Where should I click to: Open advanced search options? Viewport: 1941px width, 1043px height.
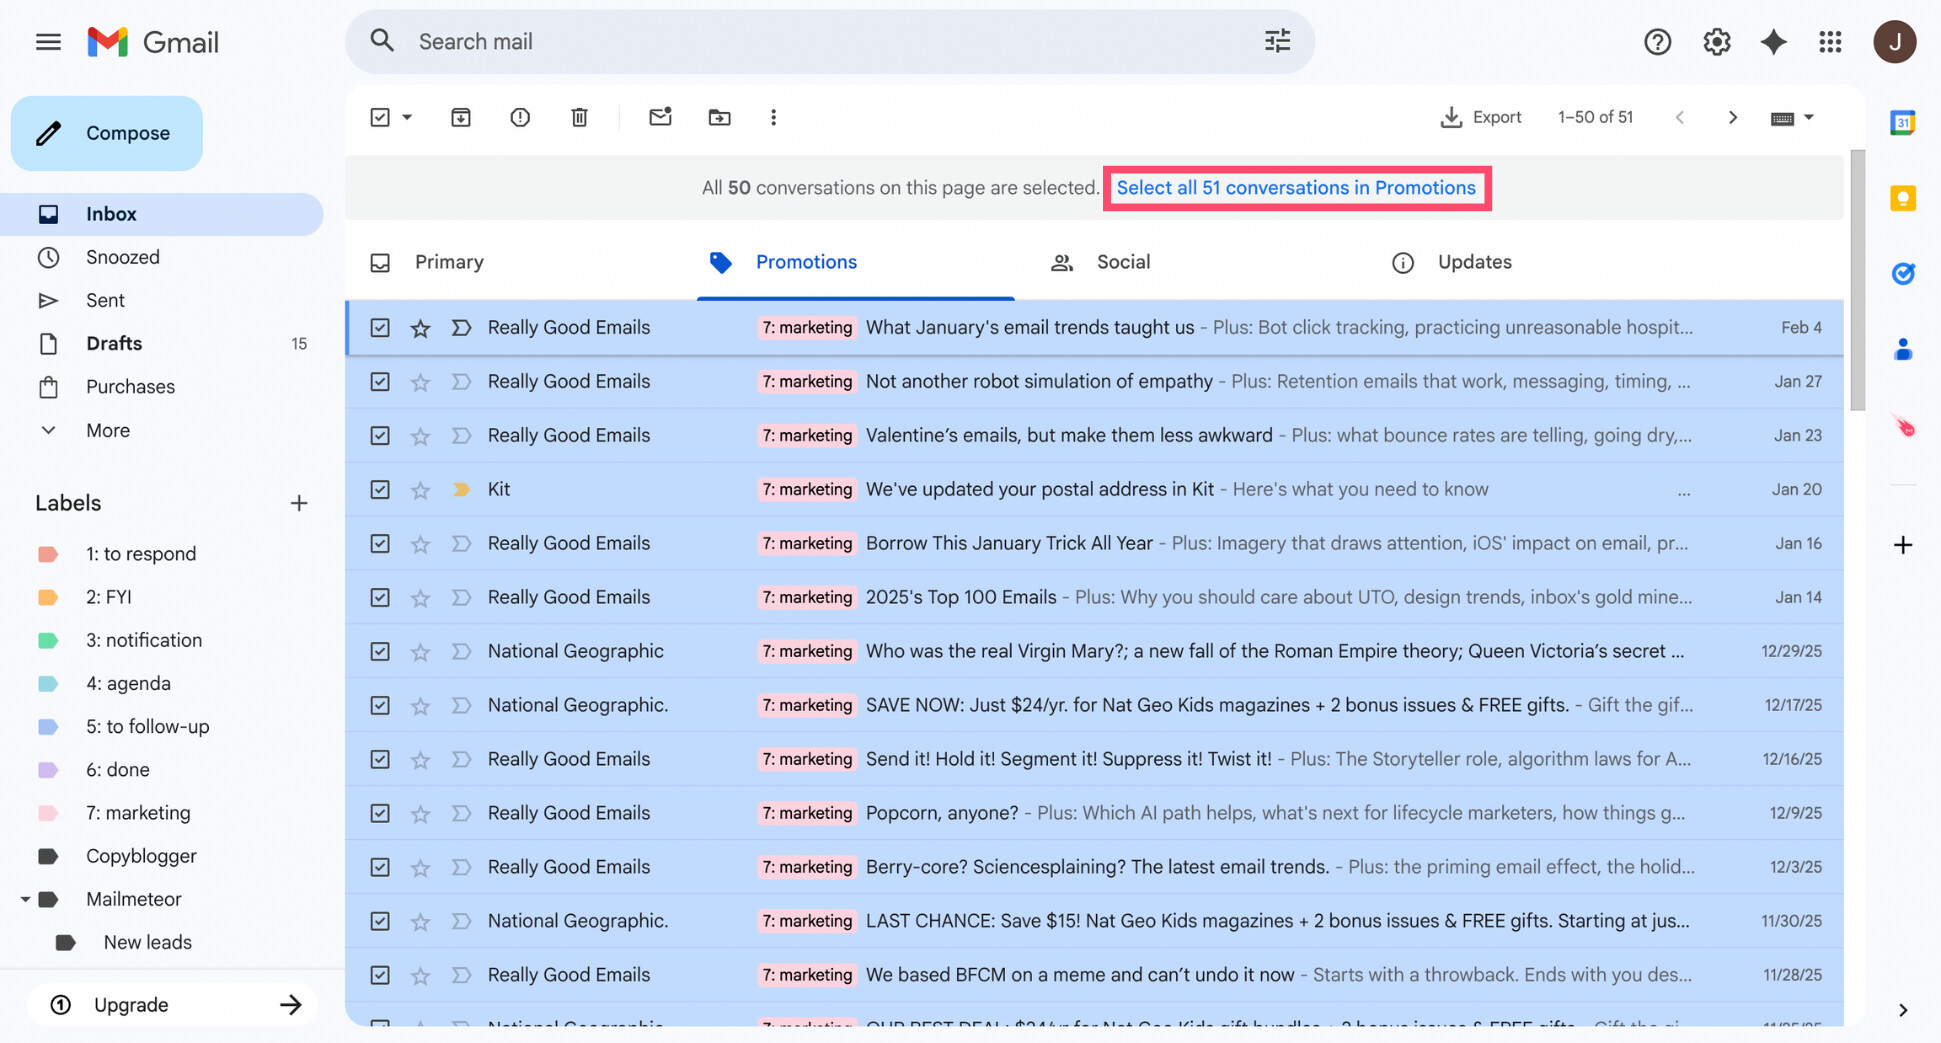tap(1277, 41)
